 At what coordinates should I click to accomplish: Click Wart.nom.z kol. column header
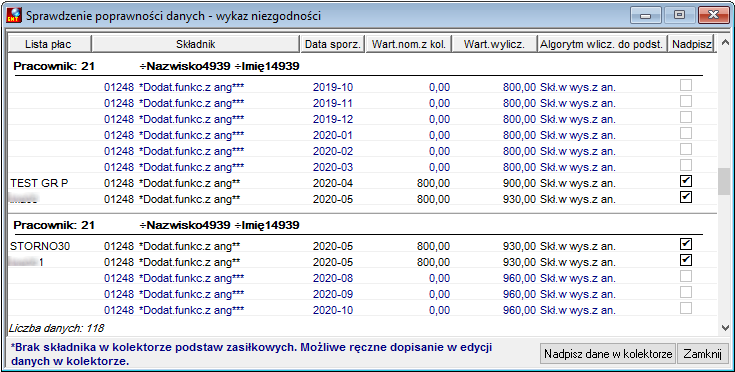tap(408, 44)
